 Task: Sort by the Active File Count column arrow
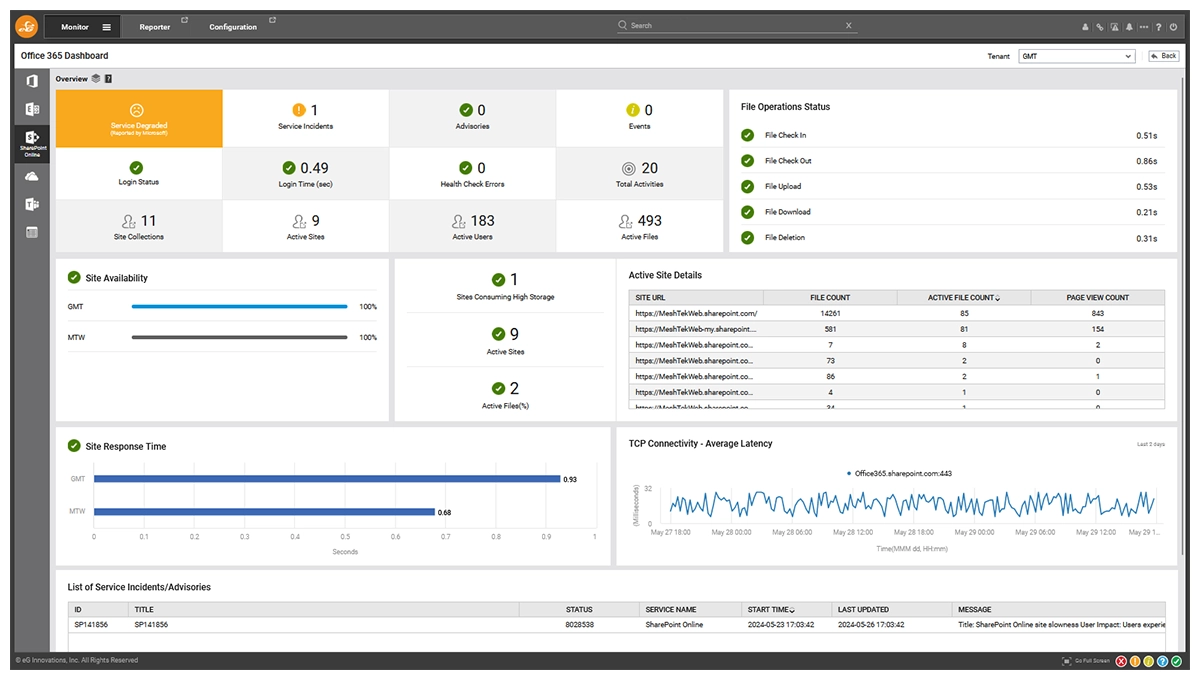998,298
